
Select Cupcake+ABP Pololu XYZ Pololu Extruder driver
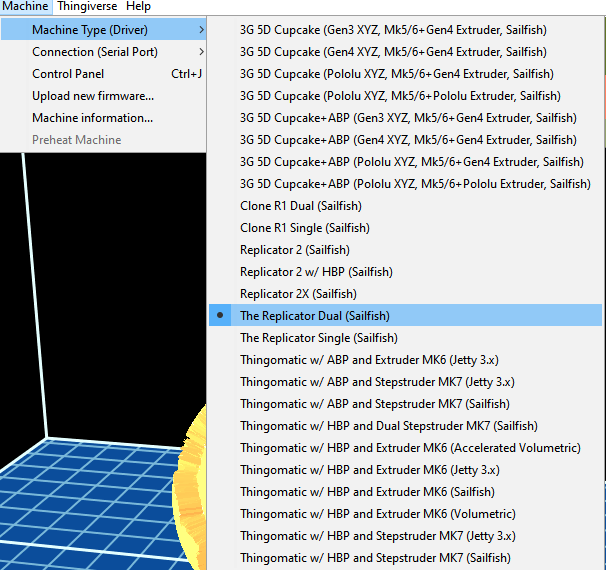point(405,184)
